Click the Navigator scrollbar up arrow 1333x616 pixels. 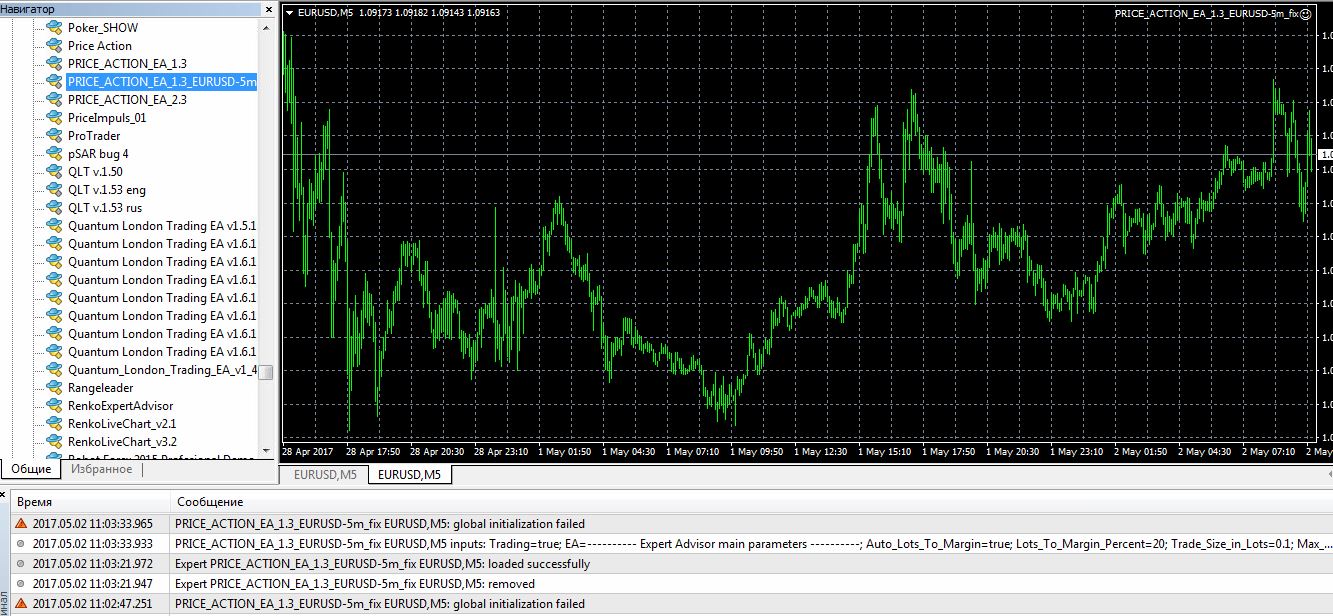[x=267, y=27]
